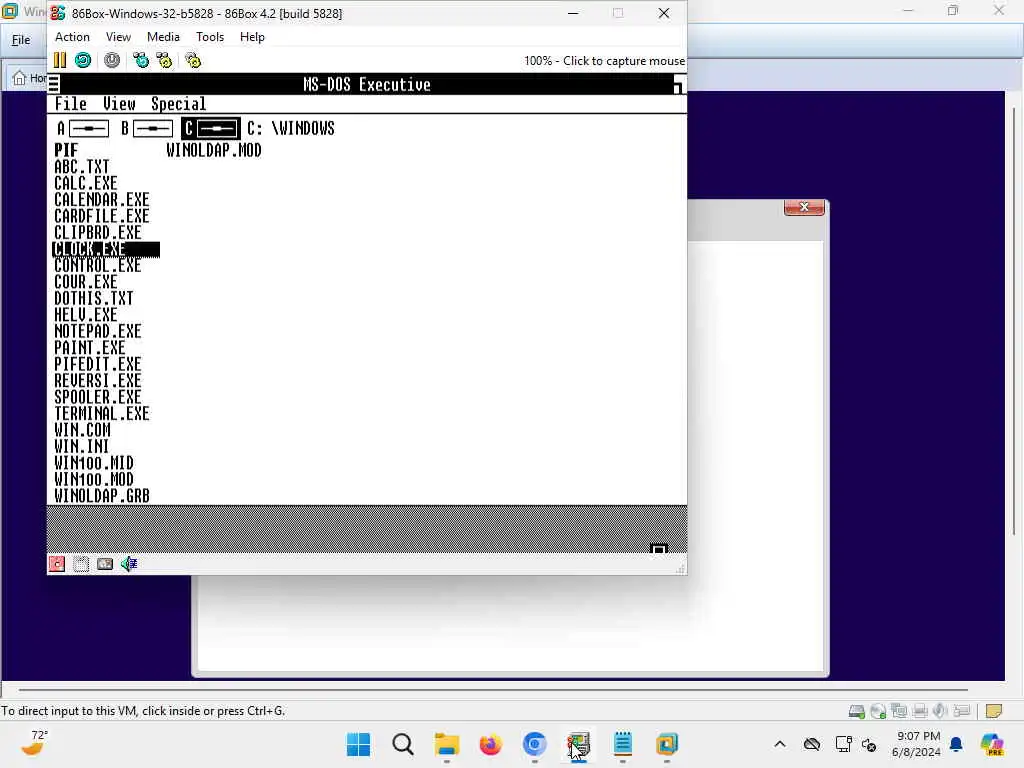
Task: Send Ctrl+Alt+Esc with yellow toolbar icon
Action: click(165, 61)
